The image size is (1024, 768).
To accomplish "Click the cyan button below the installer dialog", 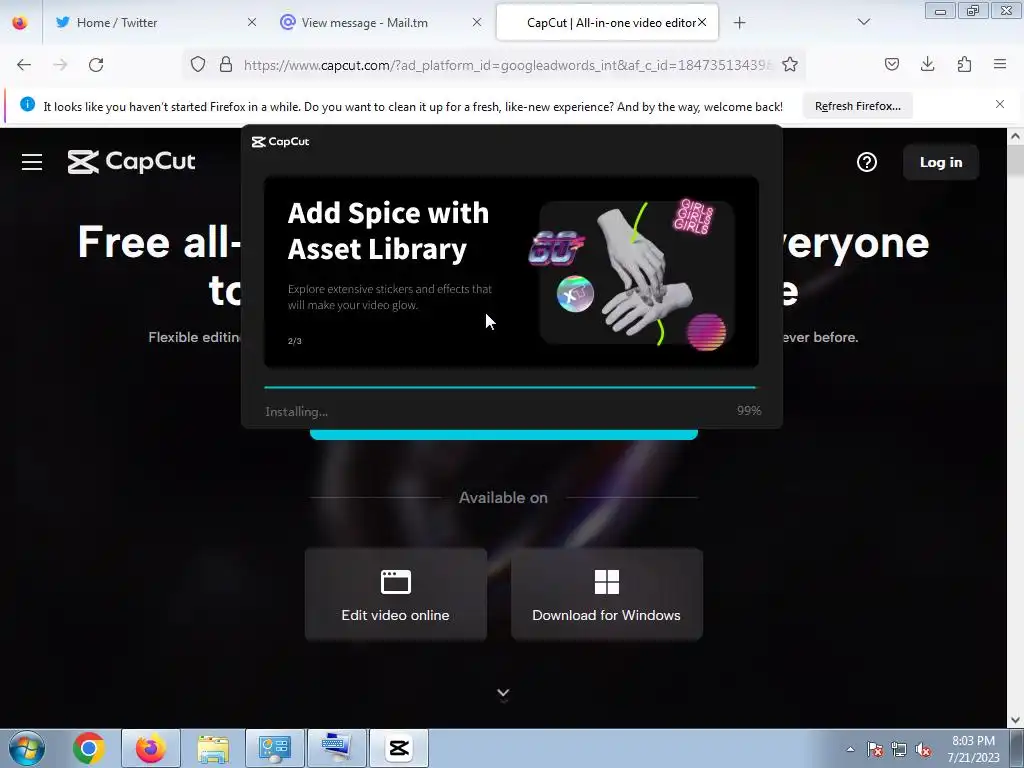I will tap(504, 434).
